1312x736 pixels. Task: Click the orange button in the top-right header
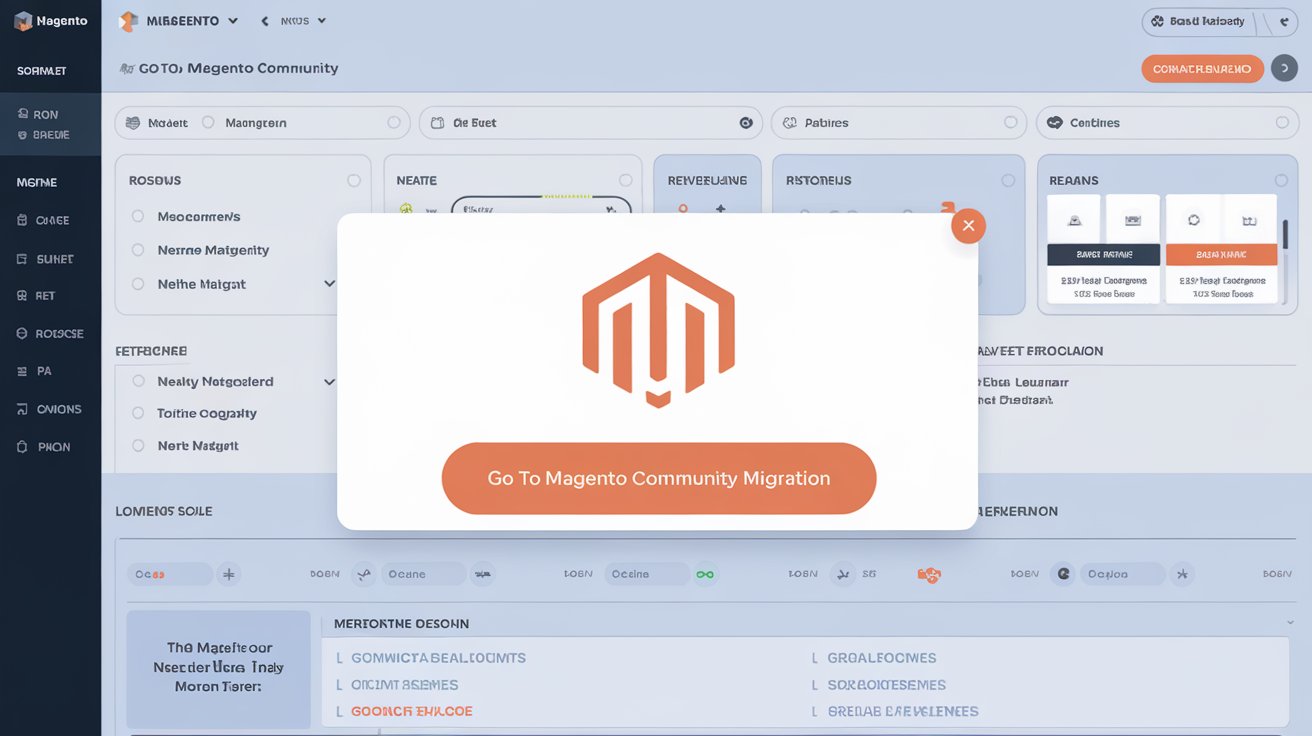[1202, 69]
